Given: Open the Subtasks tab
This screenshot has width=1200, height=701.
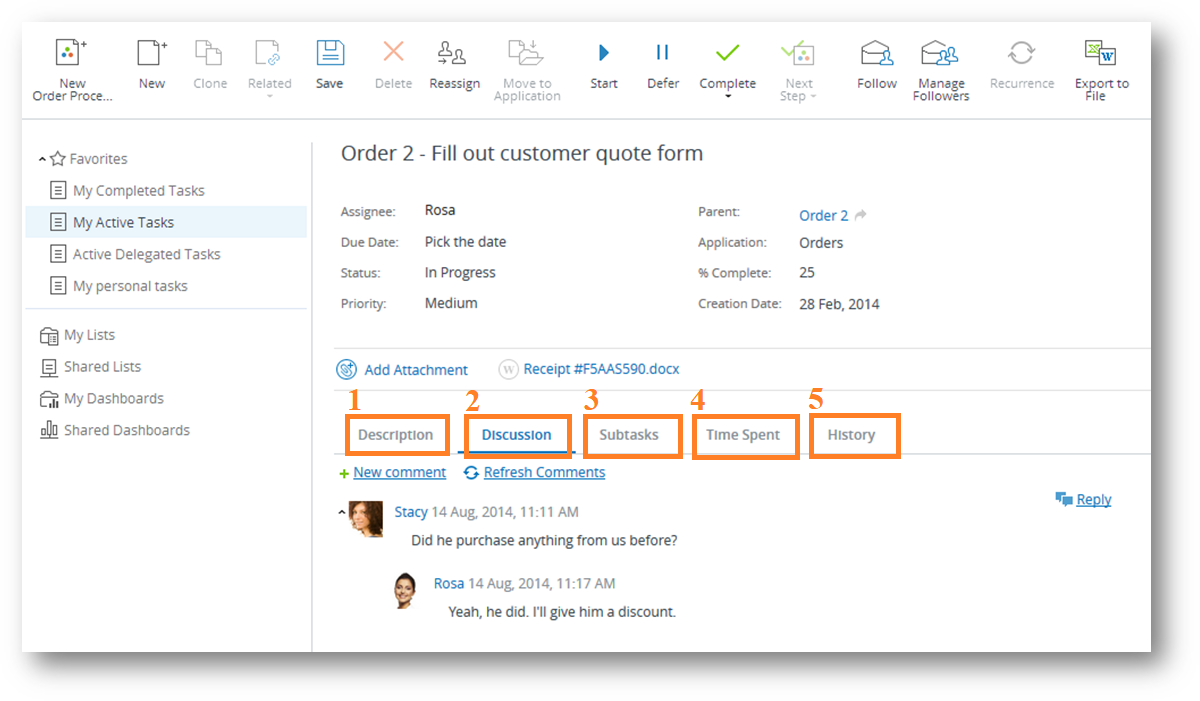Looking at the screenshot, I should click(629, 435).
